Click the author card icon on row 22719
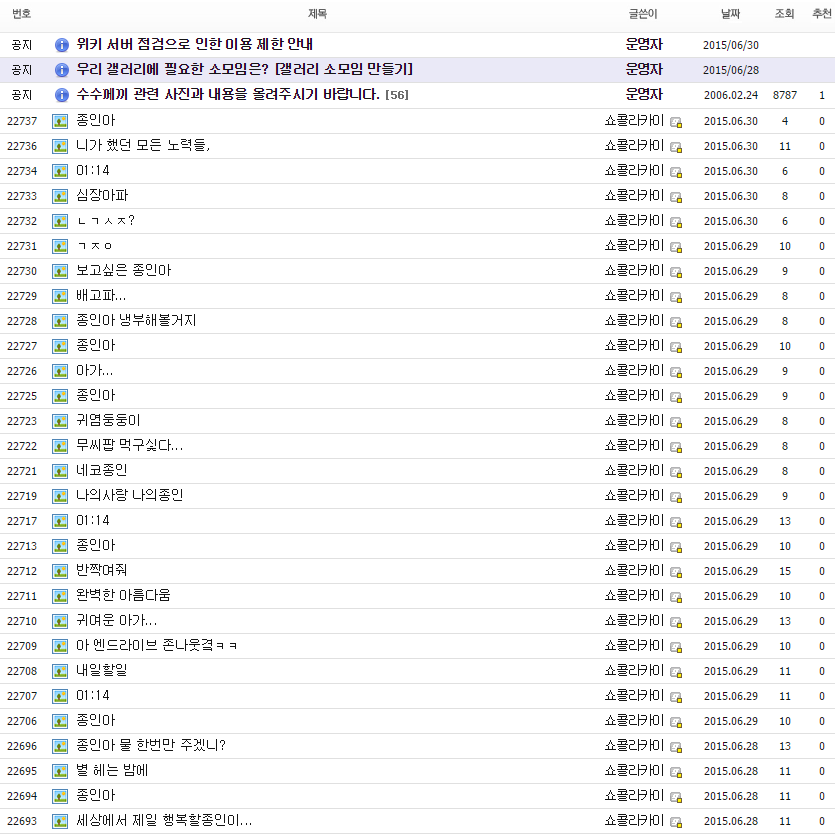Image resolution: width=837 pixels, height=834 pixels. point(676,497)
